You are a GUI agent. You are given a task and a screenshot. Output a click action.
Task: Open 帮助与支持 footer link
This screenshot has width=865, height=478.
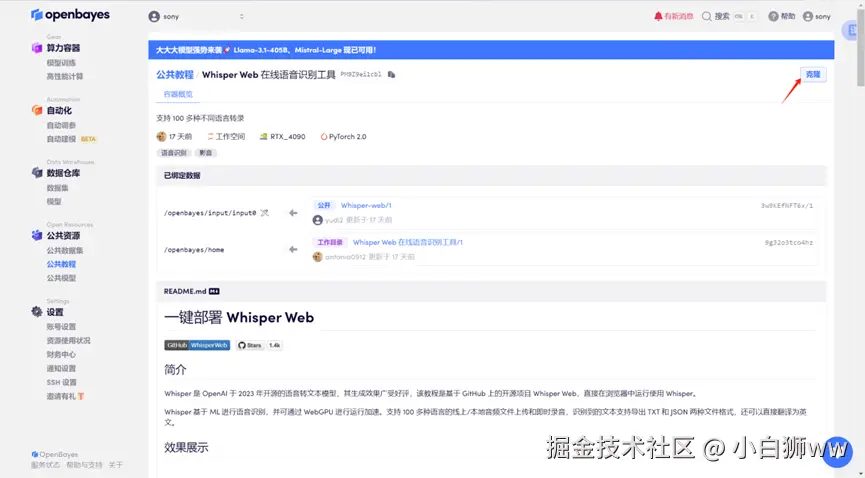(x=84, y=465)
